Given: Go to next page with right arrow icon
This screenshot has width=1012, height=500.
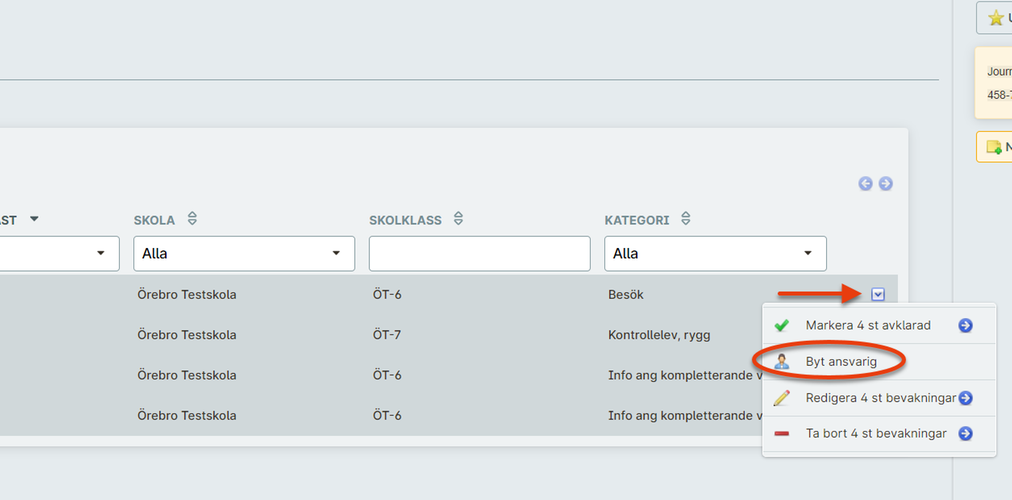Looking at the screenshot, I should tap(886, 184).
